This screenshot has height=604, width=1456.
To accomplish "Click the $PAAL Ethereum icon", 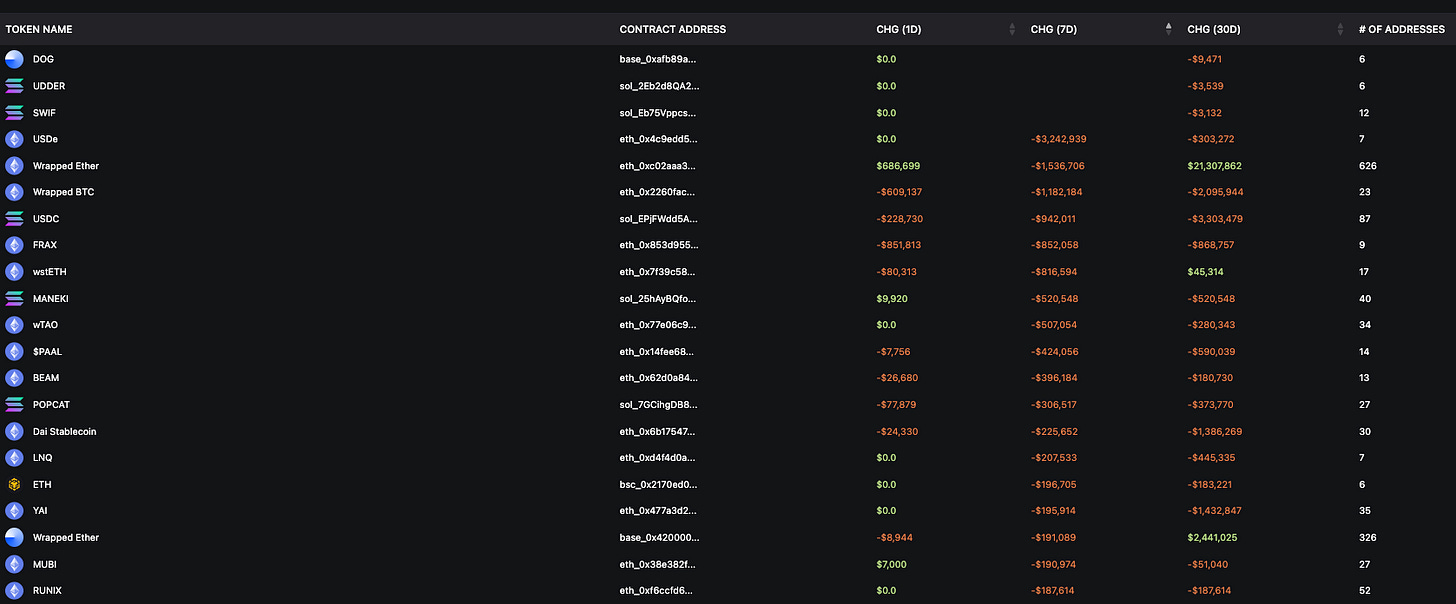I will tap(14, 352).
